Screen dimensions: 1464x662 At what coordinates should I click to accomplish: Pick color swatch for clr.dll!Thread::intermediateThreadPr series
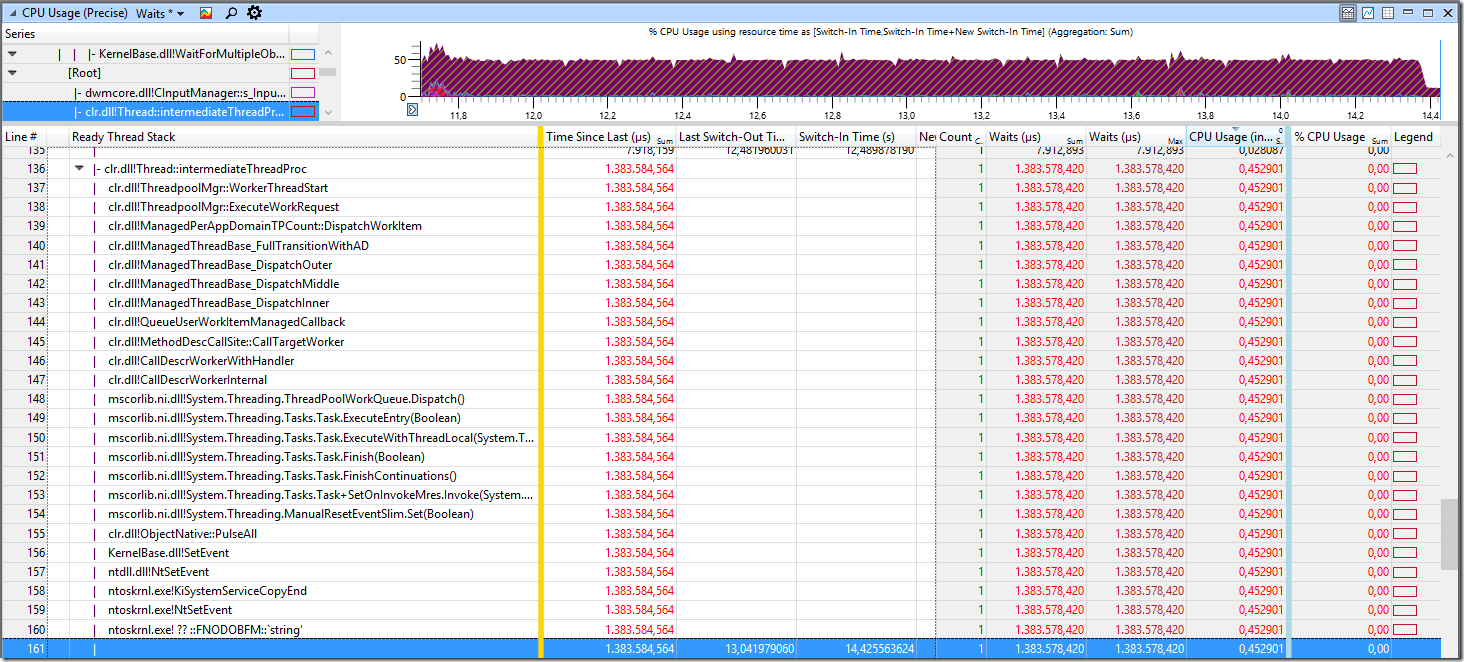(303, 111)
